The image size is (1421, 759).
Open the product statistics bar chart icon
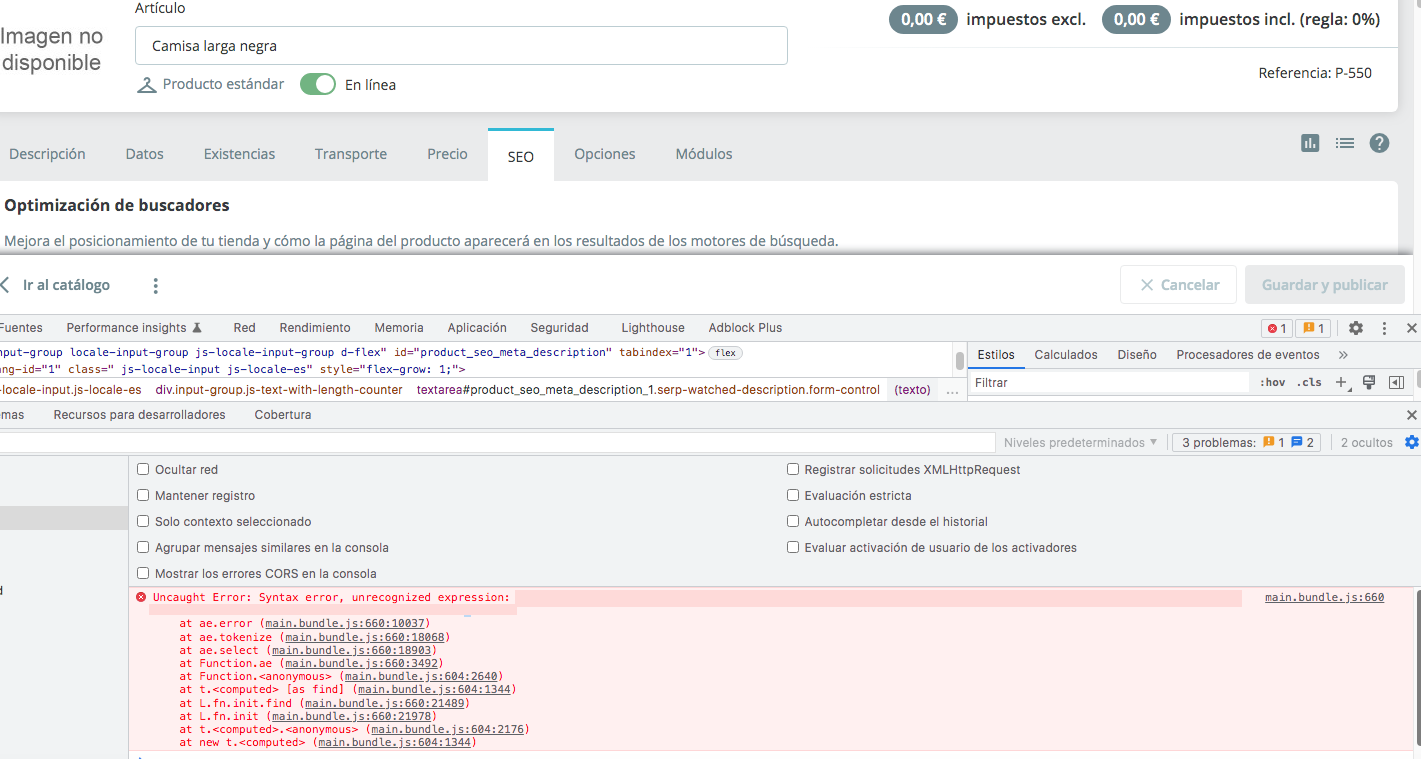(1310, 143)
